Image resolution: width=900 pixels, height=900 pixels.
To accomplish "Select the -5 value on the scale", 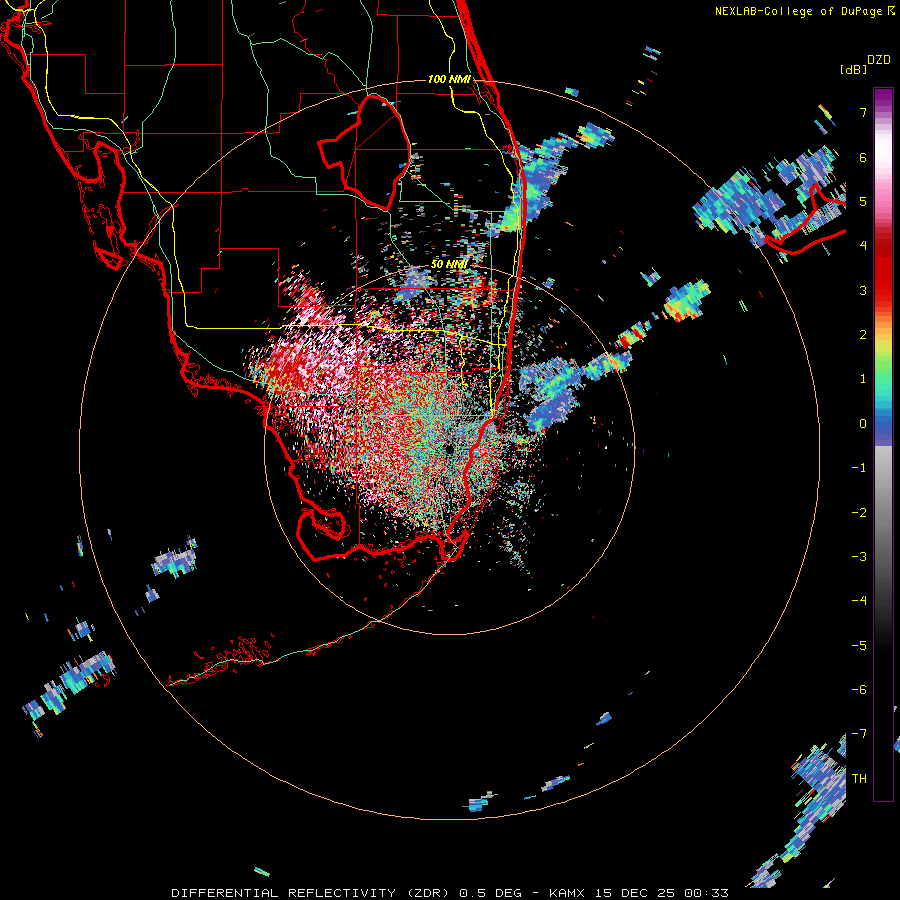I will click(859, 645).
